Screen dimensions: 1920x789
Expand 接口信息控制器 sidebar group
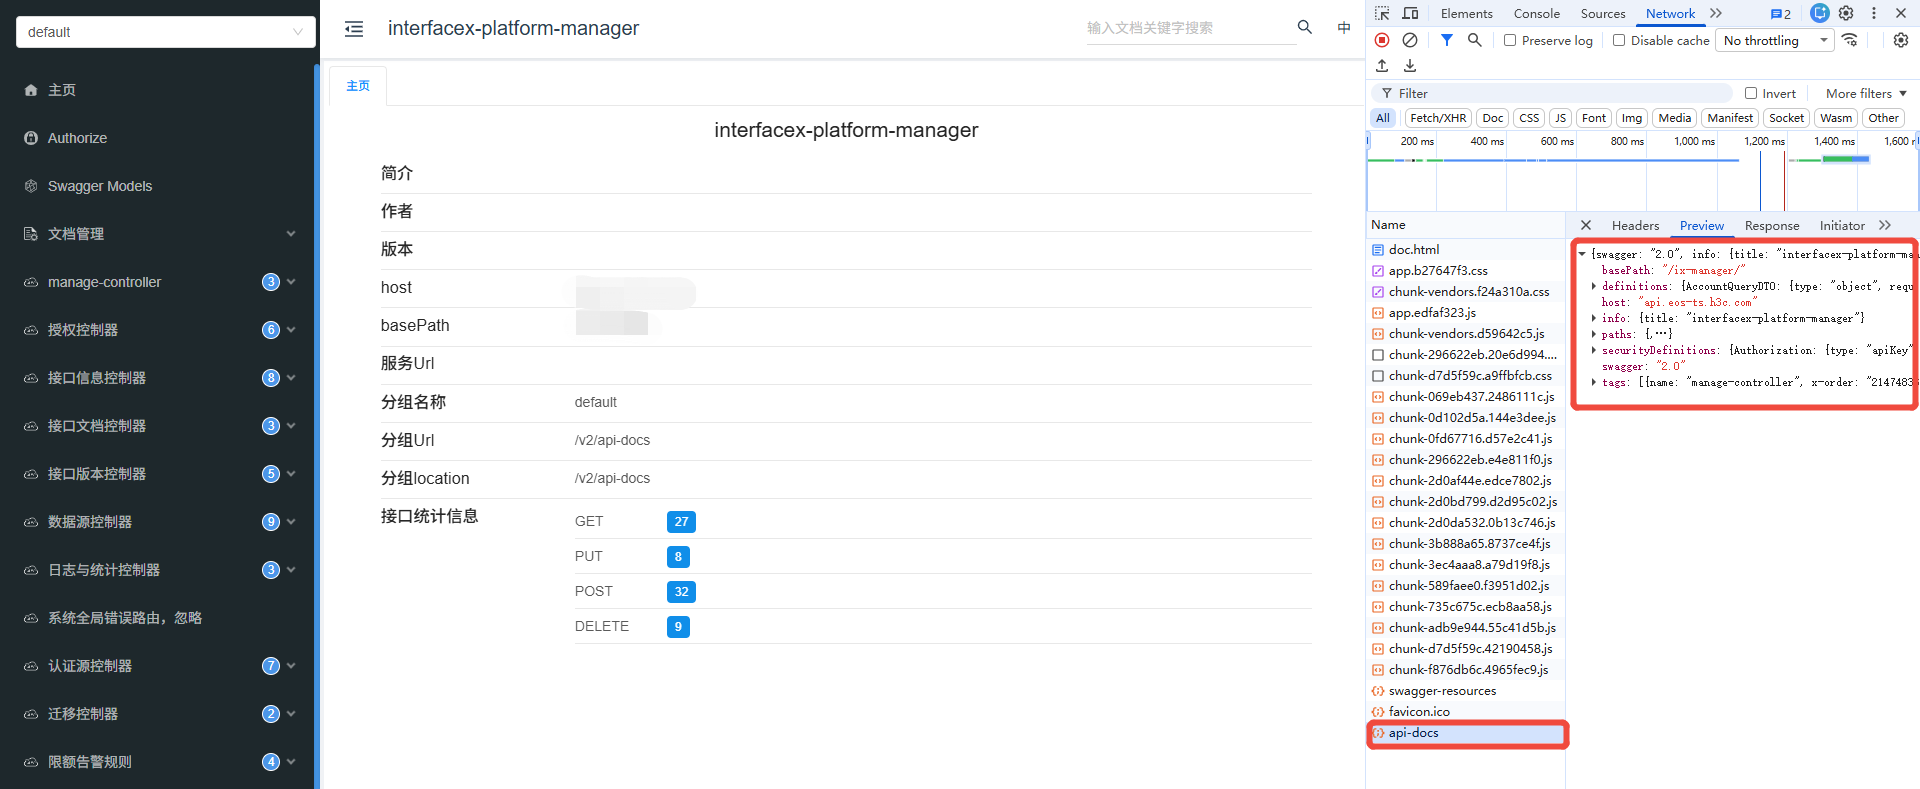(158, 378)
